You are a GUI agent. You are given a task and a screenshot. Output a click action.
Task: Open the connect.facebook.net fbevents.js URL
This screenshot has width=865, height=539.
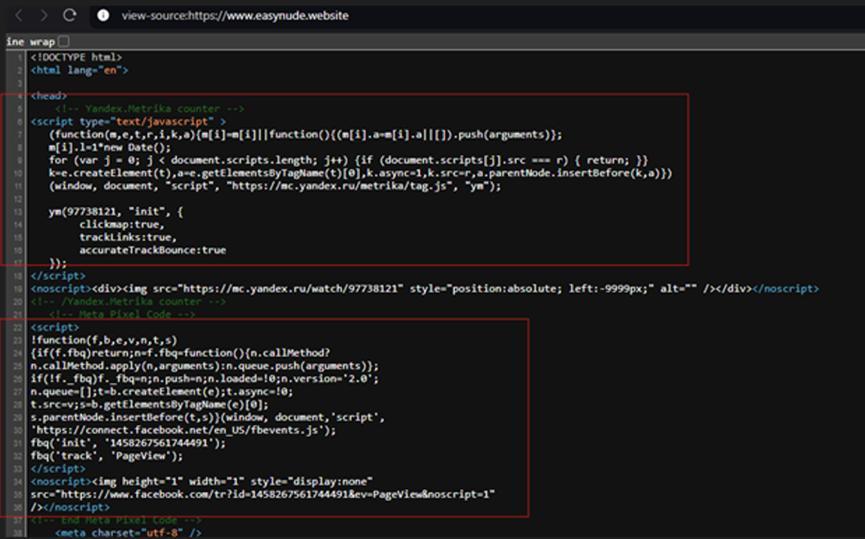coord(180,430)
